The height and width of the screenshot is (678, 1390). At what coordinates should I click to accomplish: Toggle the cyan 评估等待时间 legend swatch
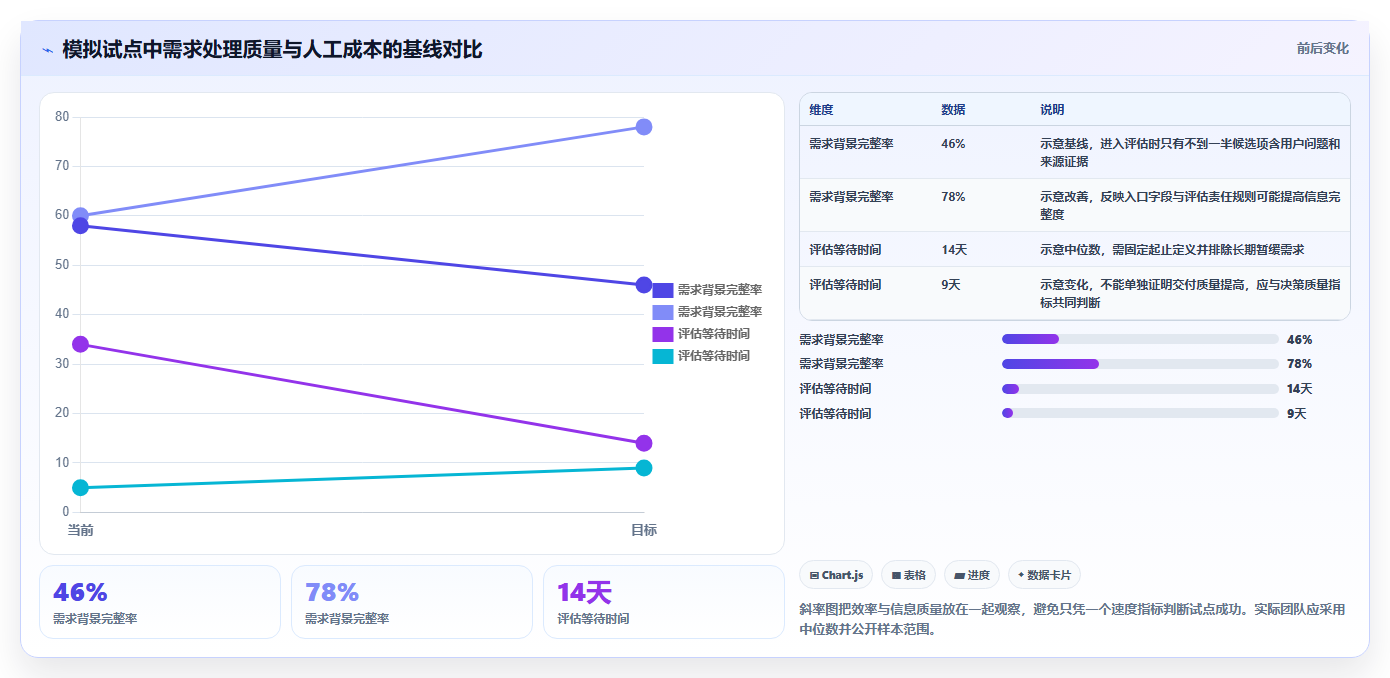(662, 356)
